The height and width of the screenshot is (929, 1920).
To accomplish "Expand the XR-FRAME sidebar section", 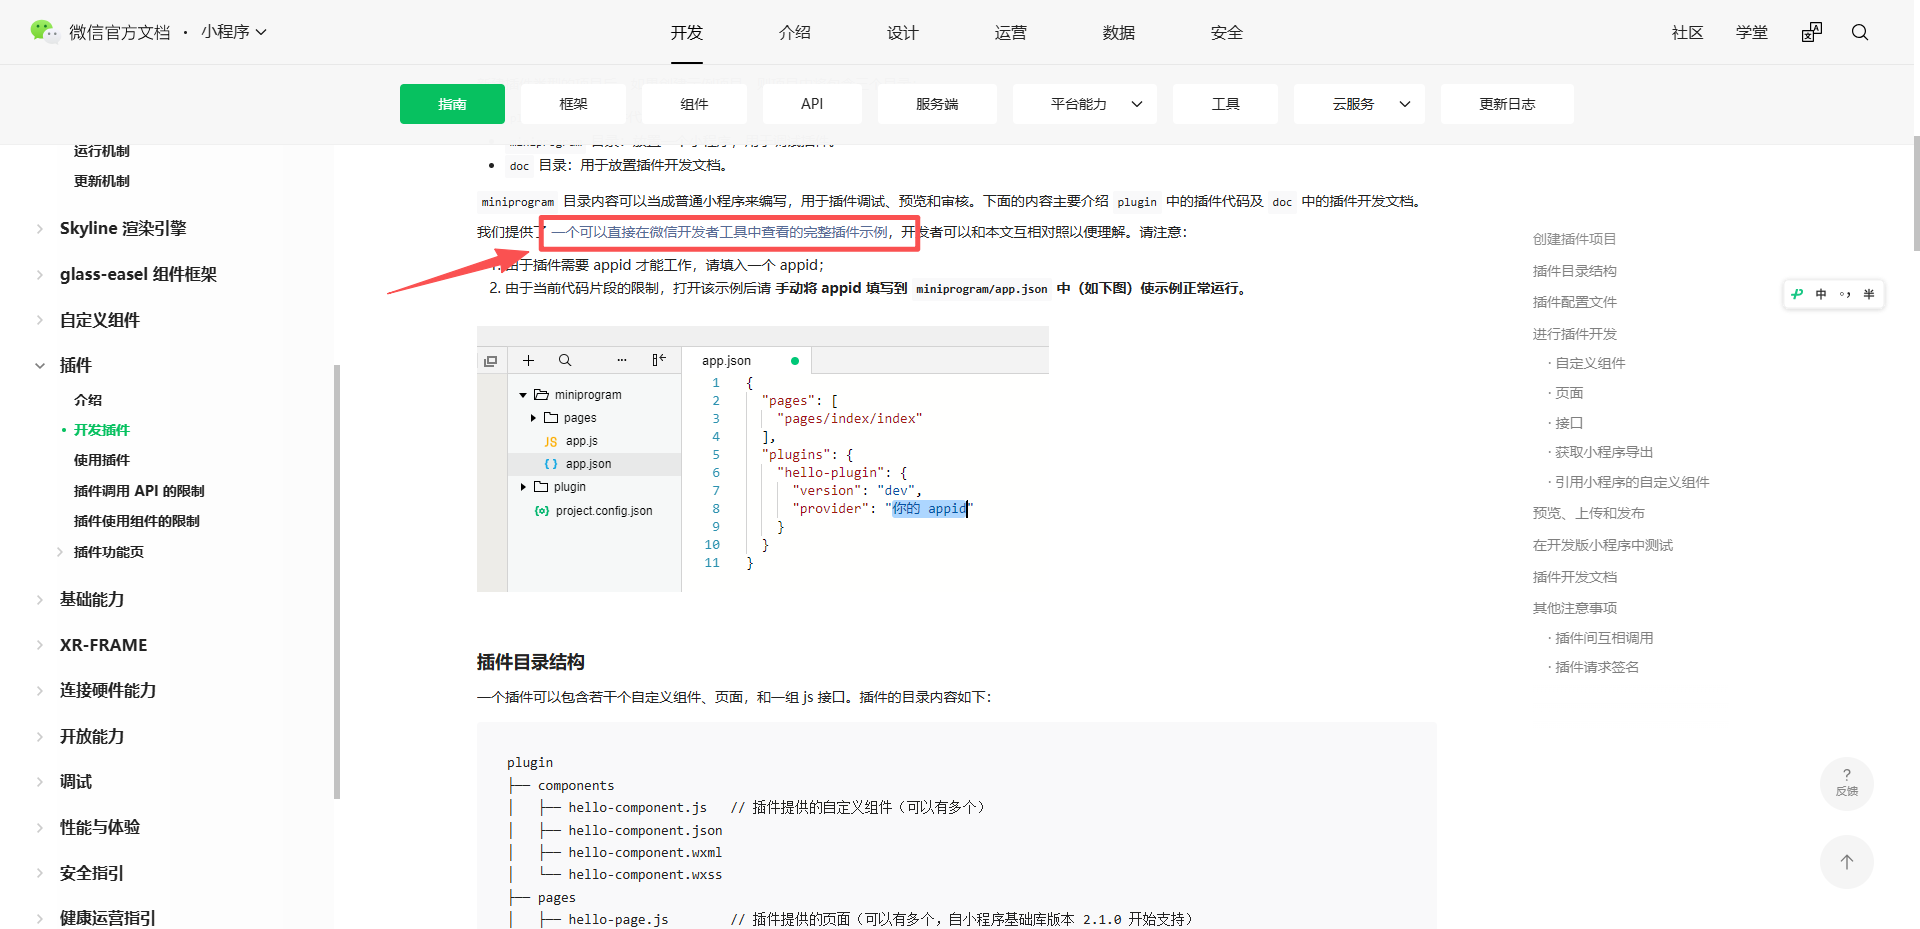I will [40, 646].
